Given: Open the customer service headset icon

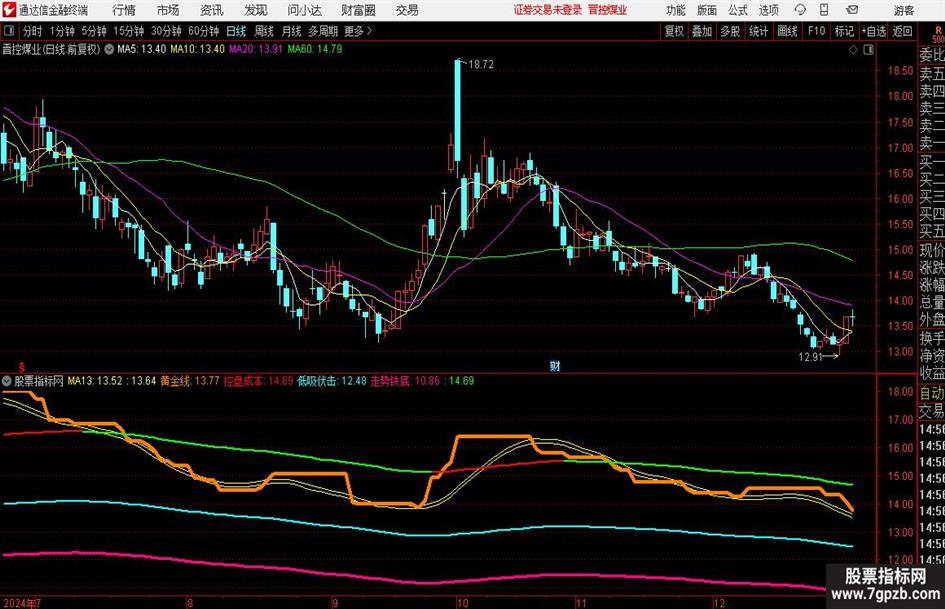Looking at the screenshot, I should [x=800, y=10].
